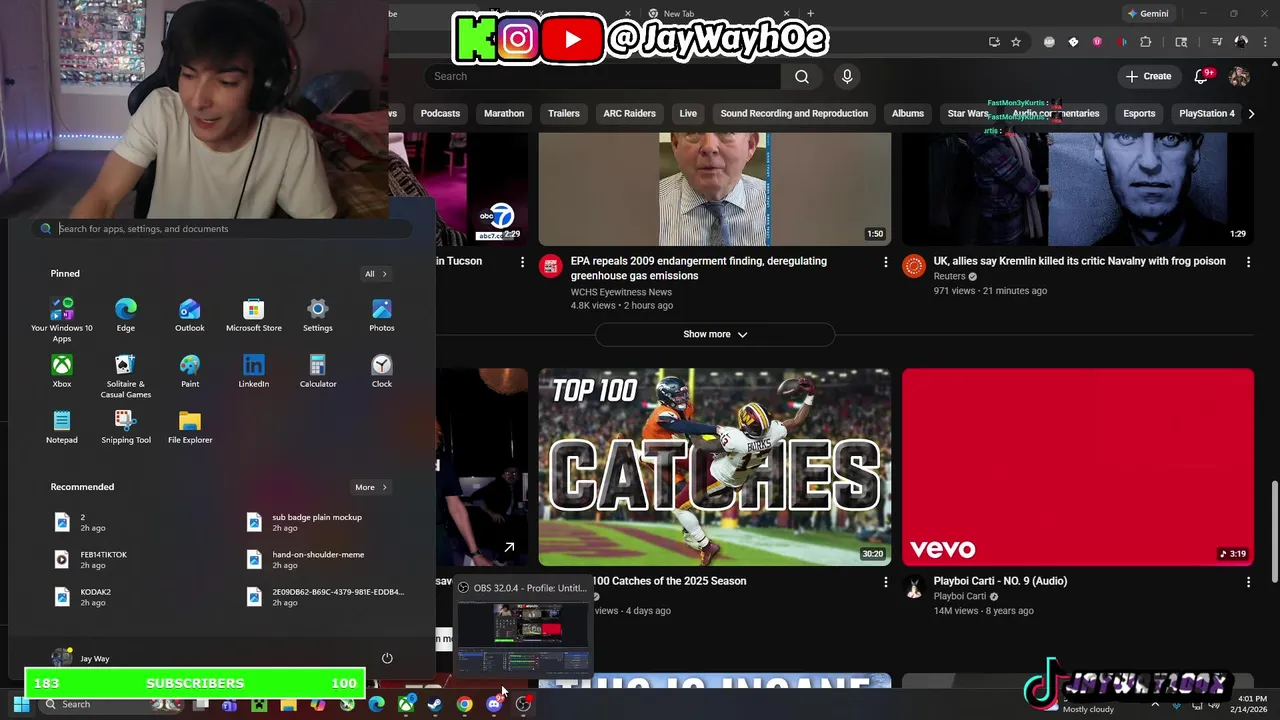Start YouTube voice search with microphone
The image size is (1280, 720).
coord(847,76)
